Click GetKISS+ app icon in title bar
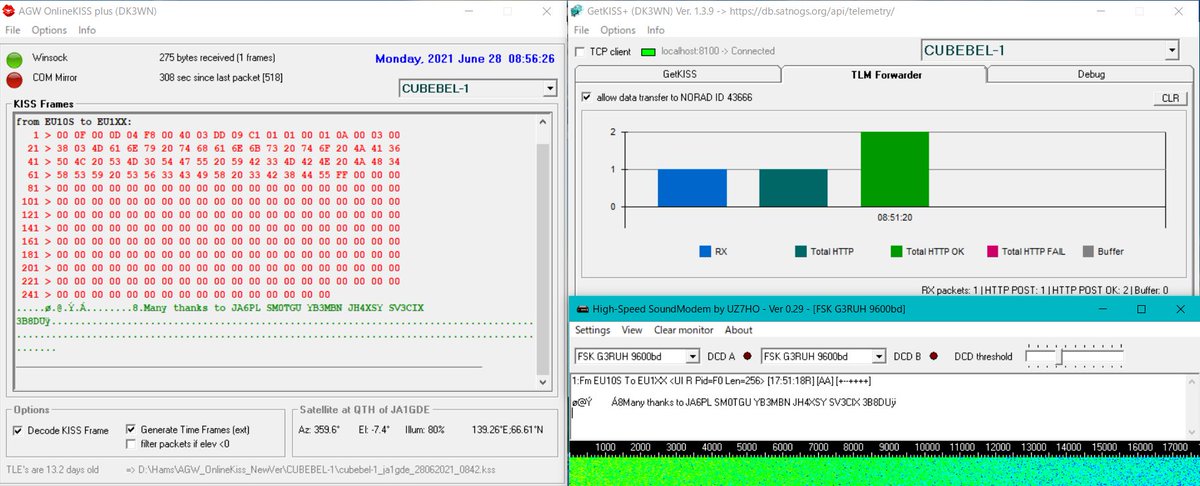 tap(576, 11)
